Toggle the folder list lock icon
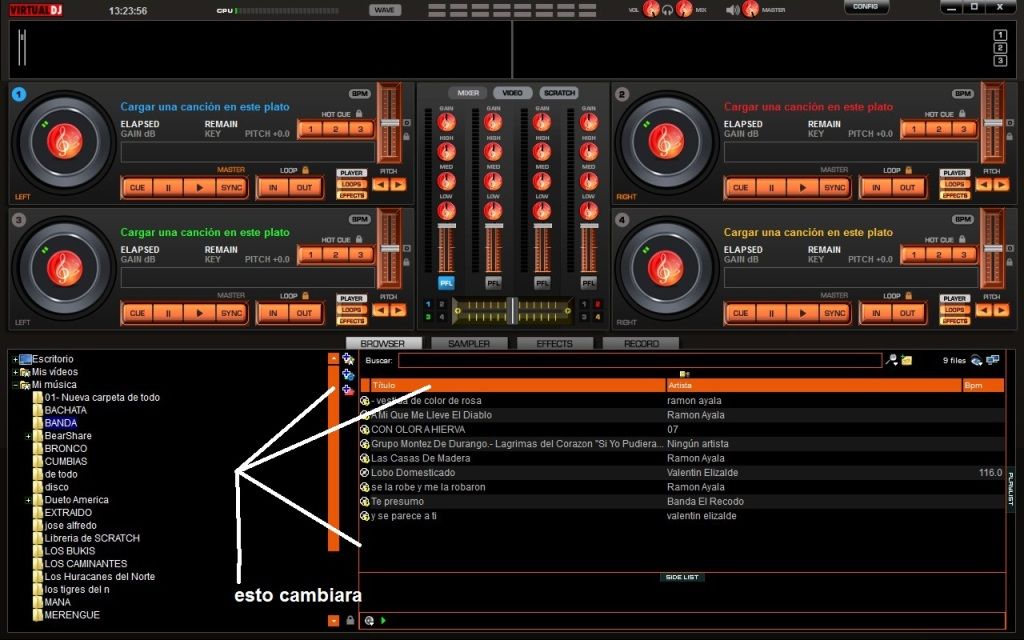Image resolution: width=1024 pixels, height=640 pixels. (x=350, y=620)
